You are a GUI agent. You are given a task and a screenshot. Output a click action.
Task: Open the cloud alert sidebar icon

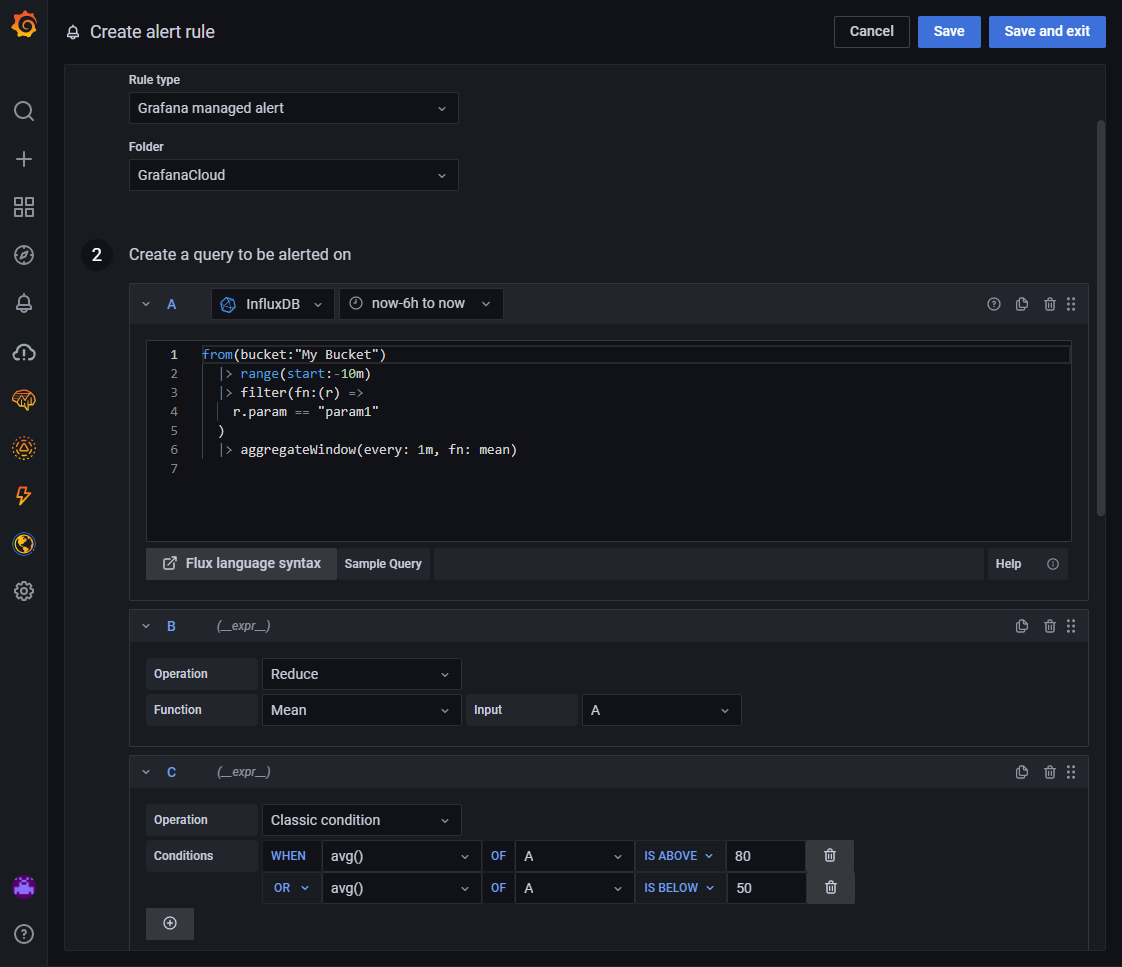tap(24, 352)
